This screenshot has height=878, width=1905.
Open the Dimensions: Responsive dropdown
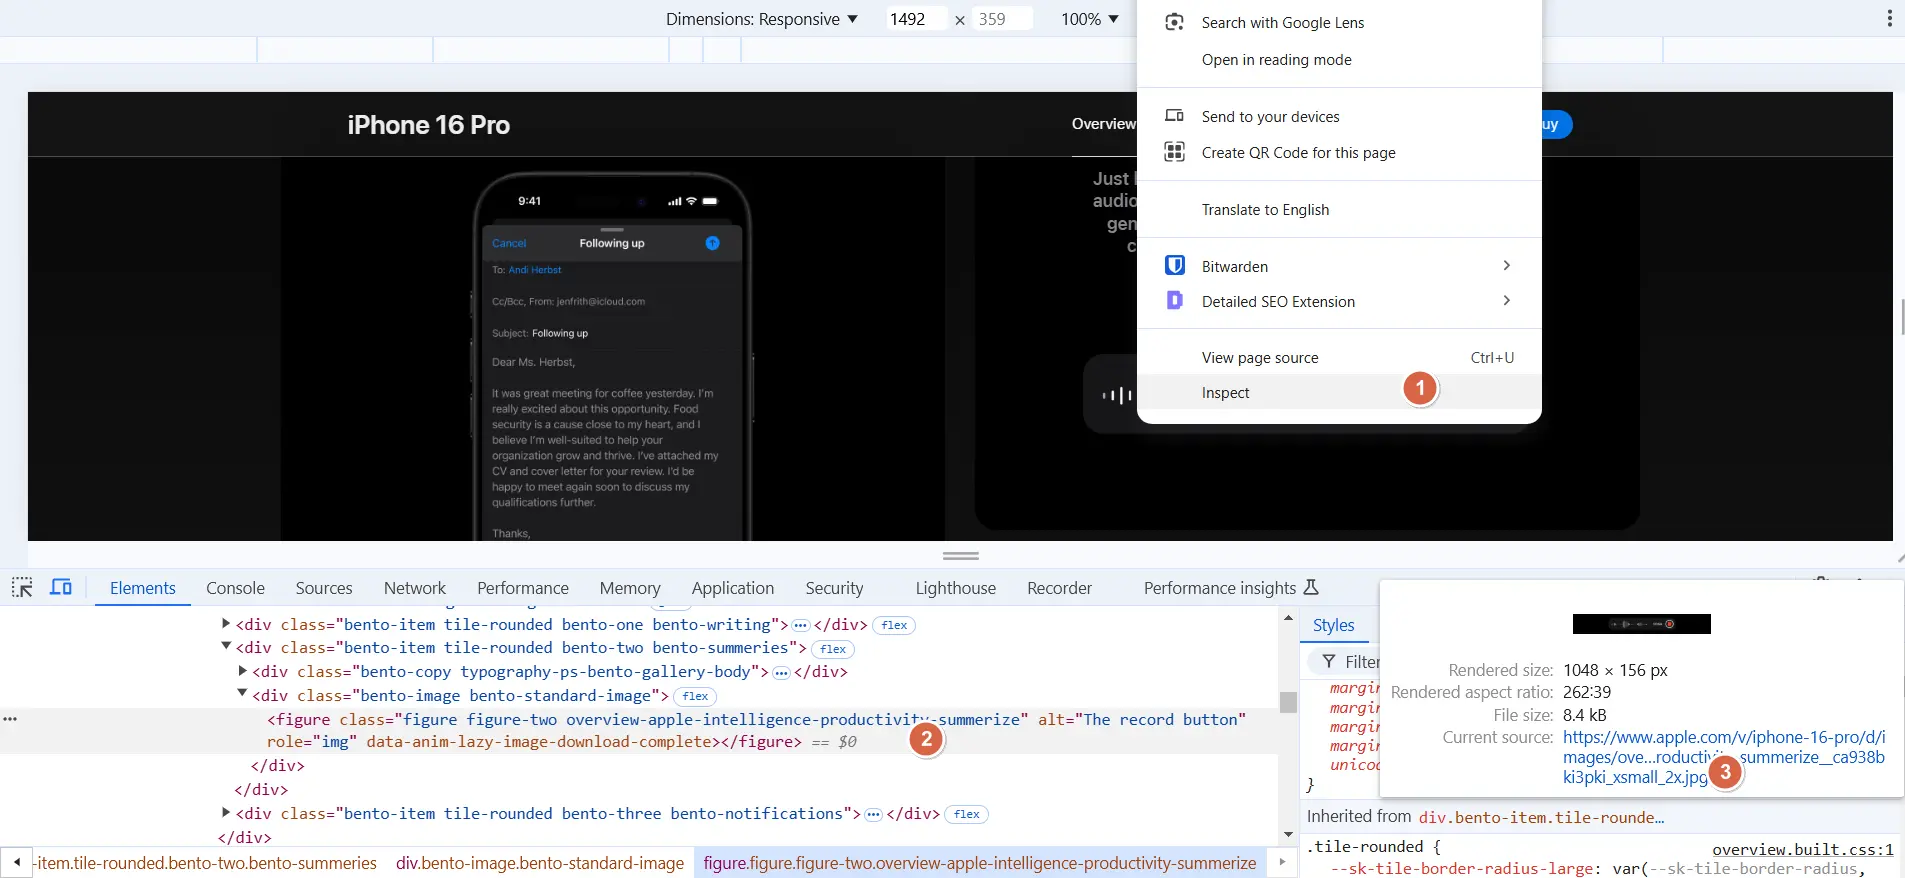click(x=762, y=19)
